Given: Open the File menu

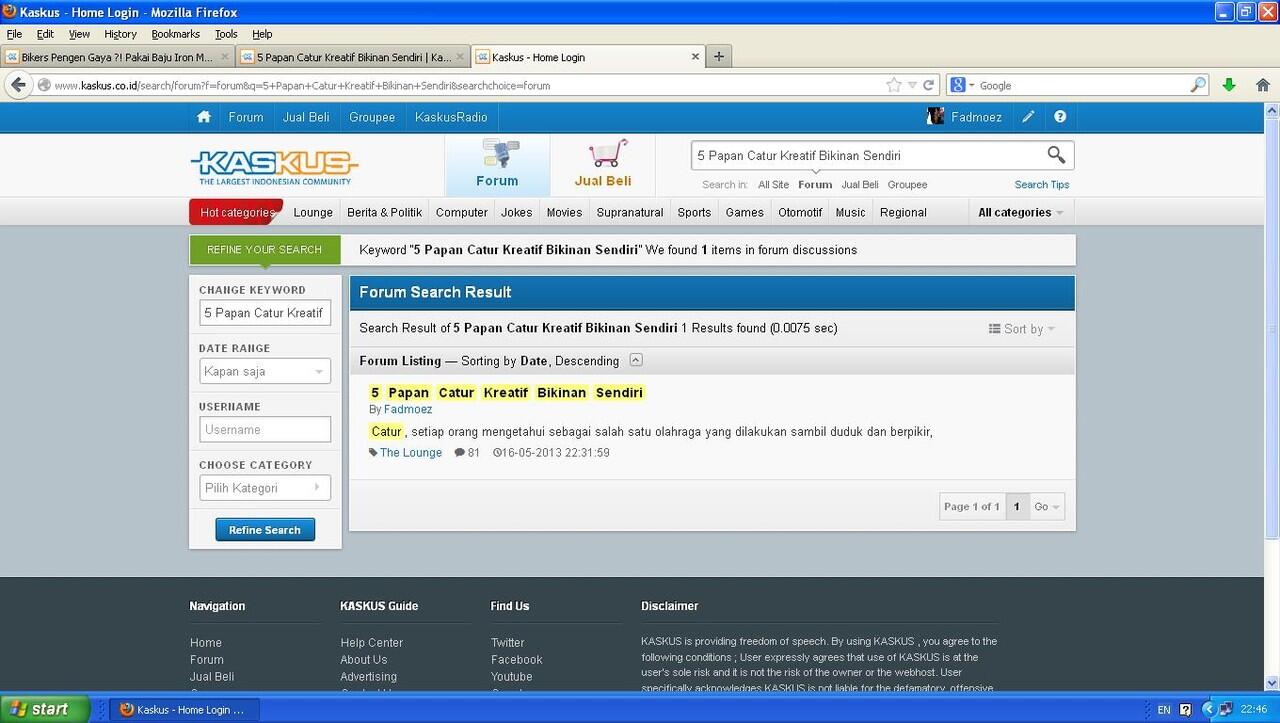Looking at the screenshot, I should point(15,34).
